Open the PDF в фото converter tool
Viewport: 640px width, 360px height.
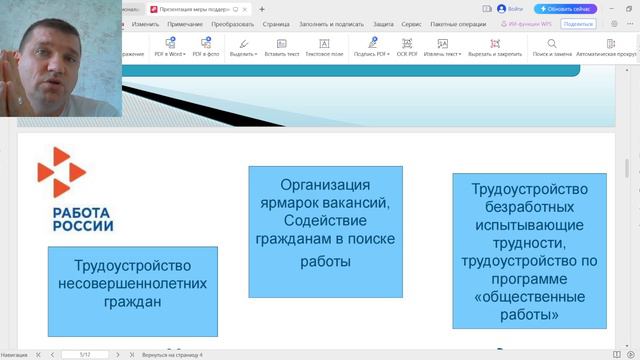pos(206,47)
